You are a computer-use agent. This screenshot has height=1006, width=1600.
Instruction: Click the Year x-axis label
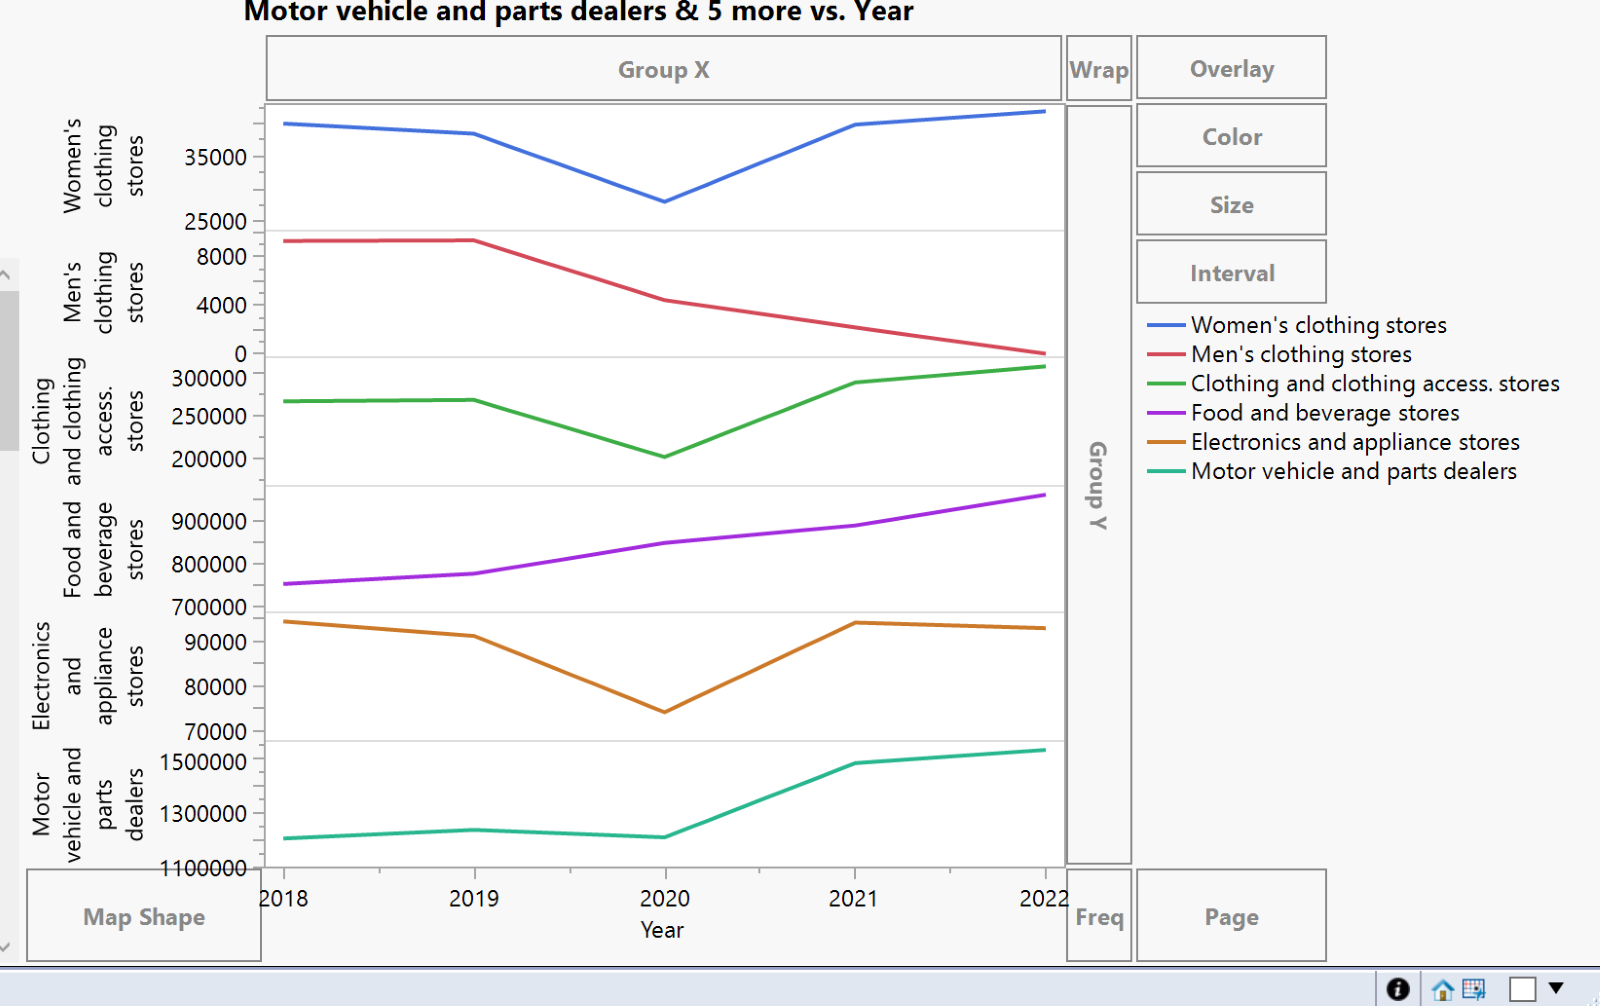(x=662, y=930)
